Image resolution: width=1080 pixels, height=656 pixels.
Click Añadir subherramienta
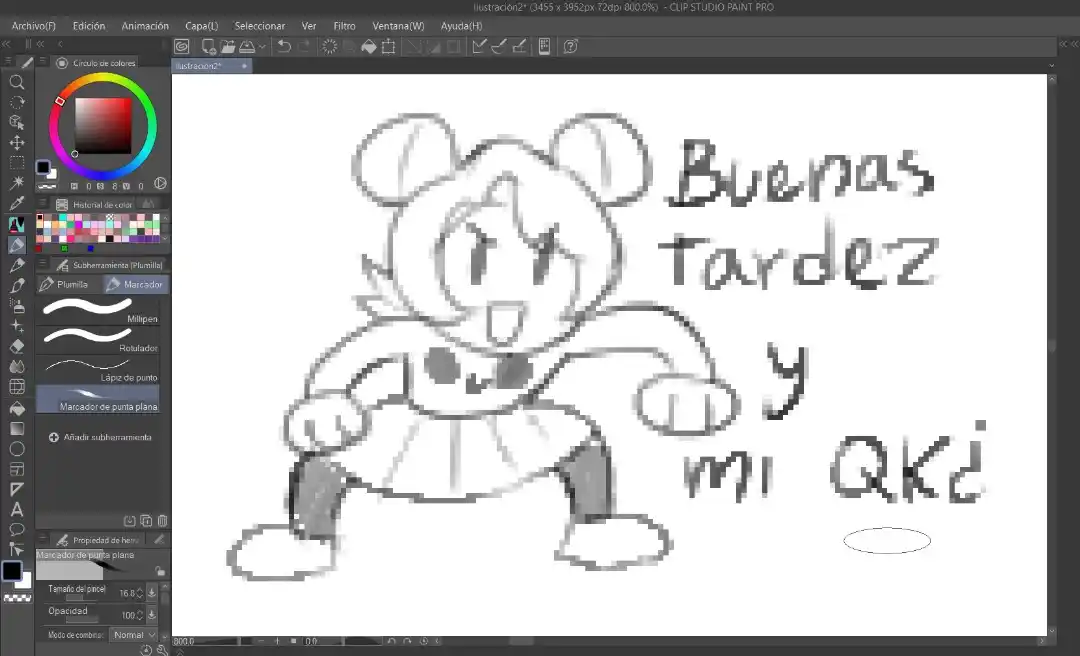(100, 437)
